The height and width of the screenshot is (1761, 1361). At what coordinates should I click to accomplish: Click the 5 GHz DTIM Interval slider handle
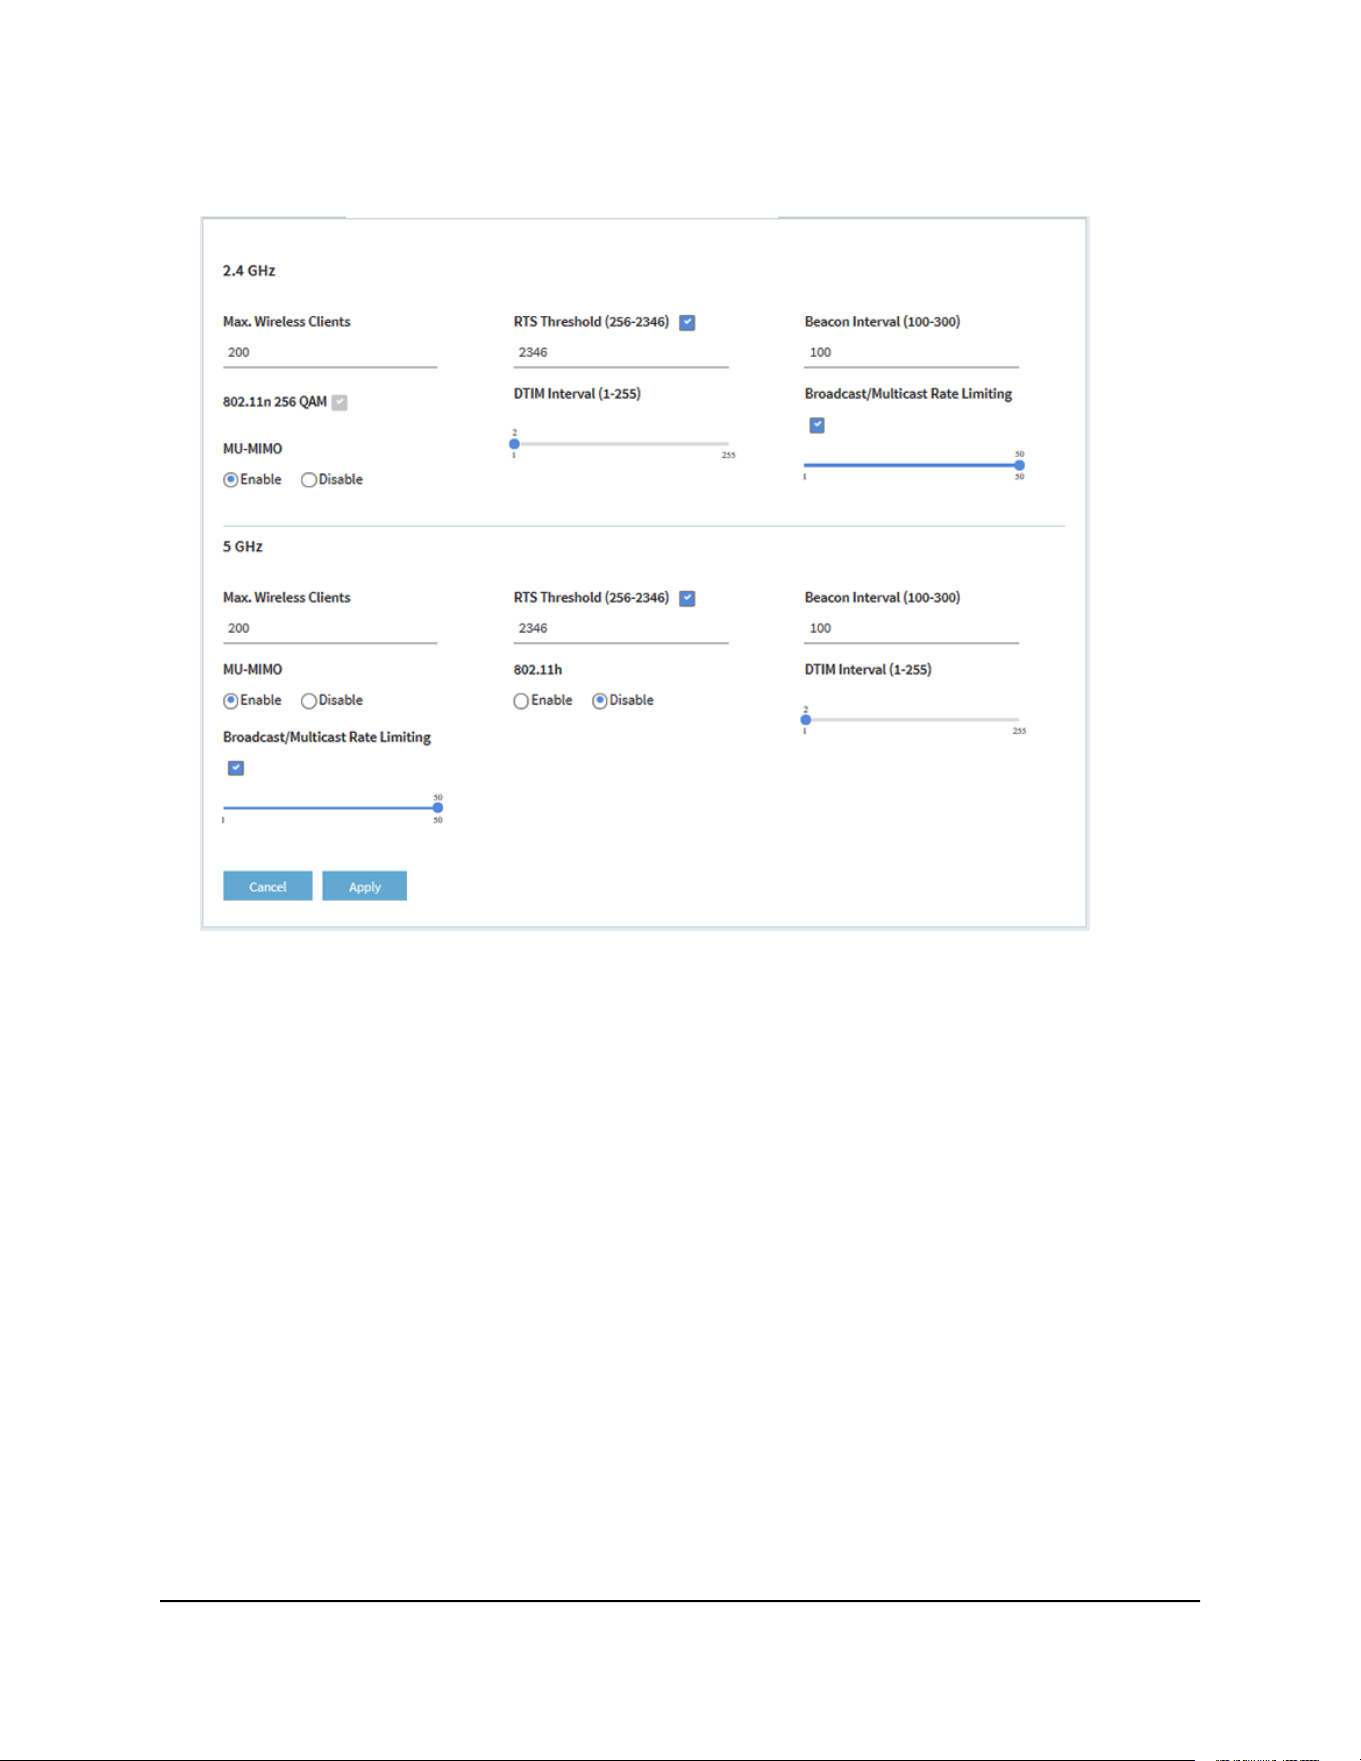tap(806, 720)
